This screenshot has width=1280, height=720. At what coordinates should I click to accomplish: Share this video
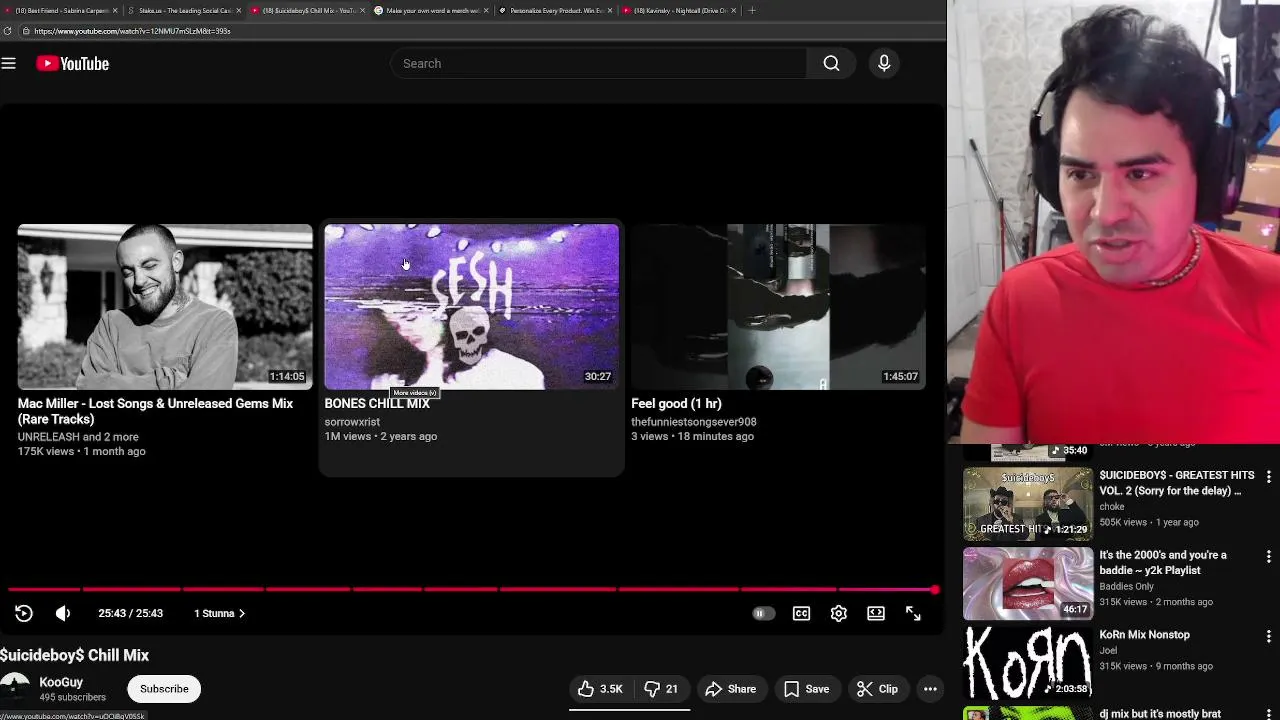point(730,689)
